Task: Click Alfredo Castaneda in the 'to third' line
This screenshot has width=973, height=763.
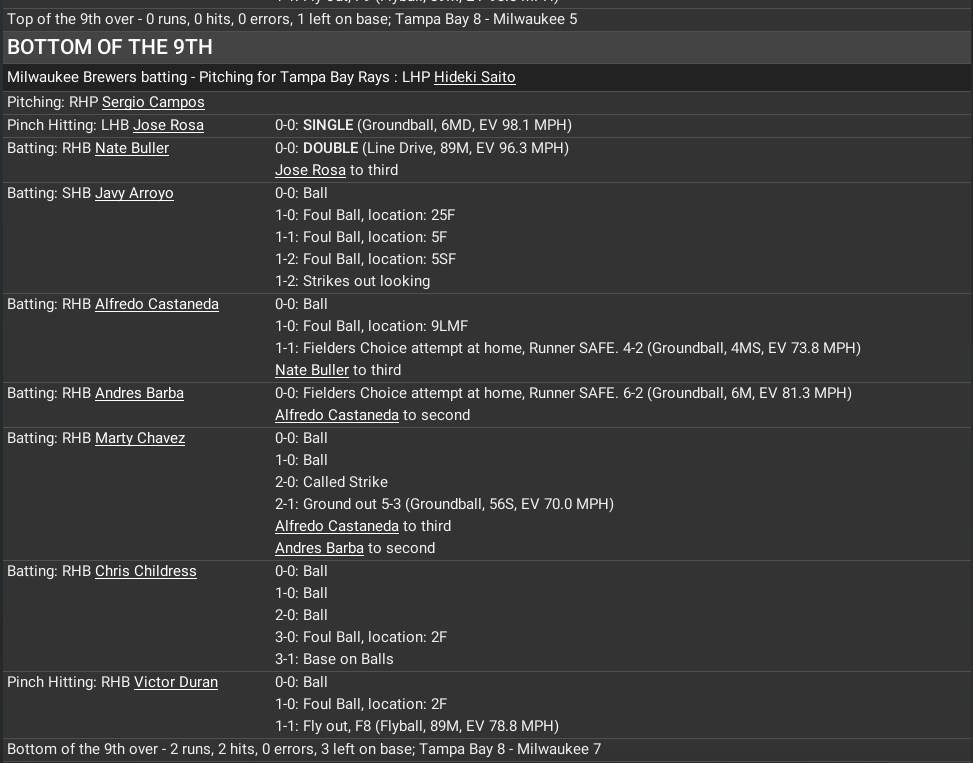Action: [x=337, y=526]
